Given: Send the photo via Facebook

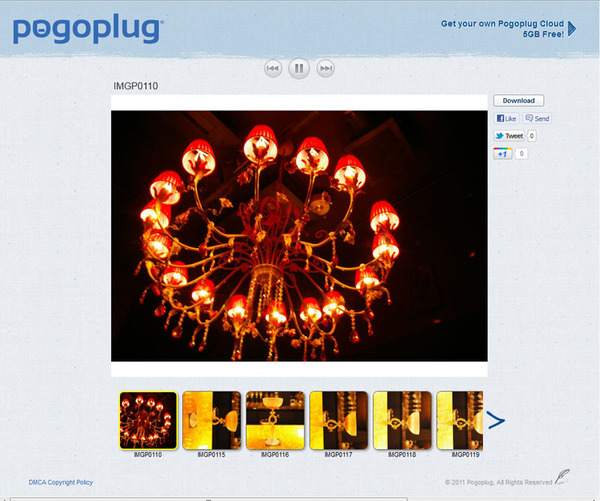Looking at the screenshot, I should 537,118.
